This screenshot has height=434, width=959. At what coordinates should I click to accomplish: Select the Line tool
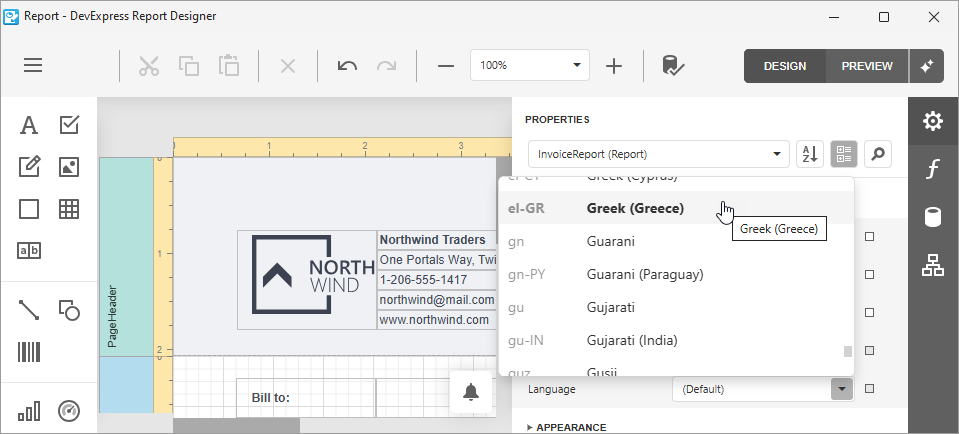(29, 310)
